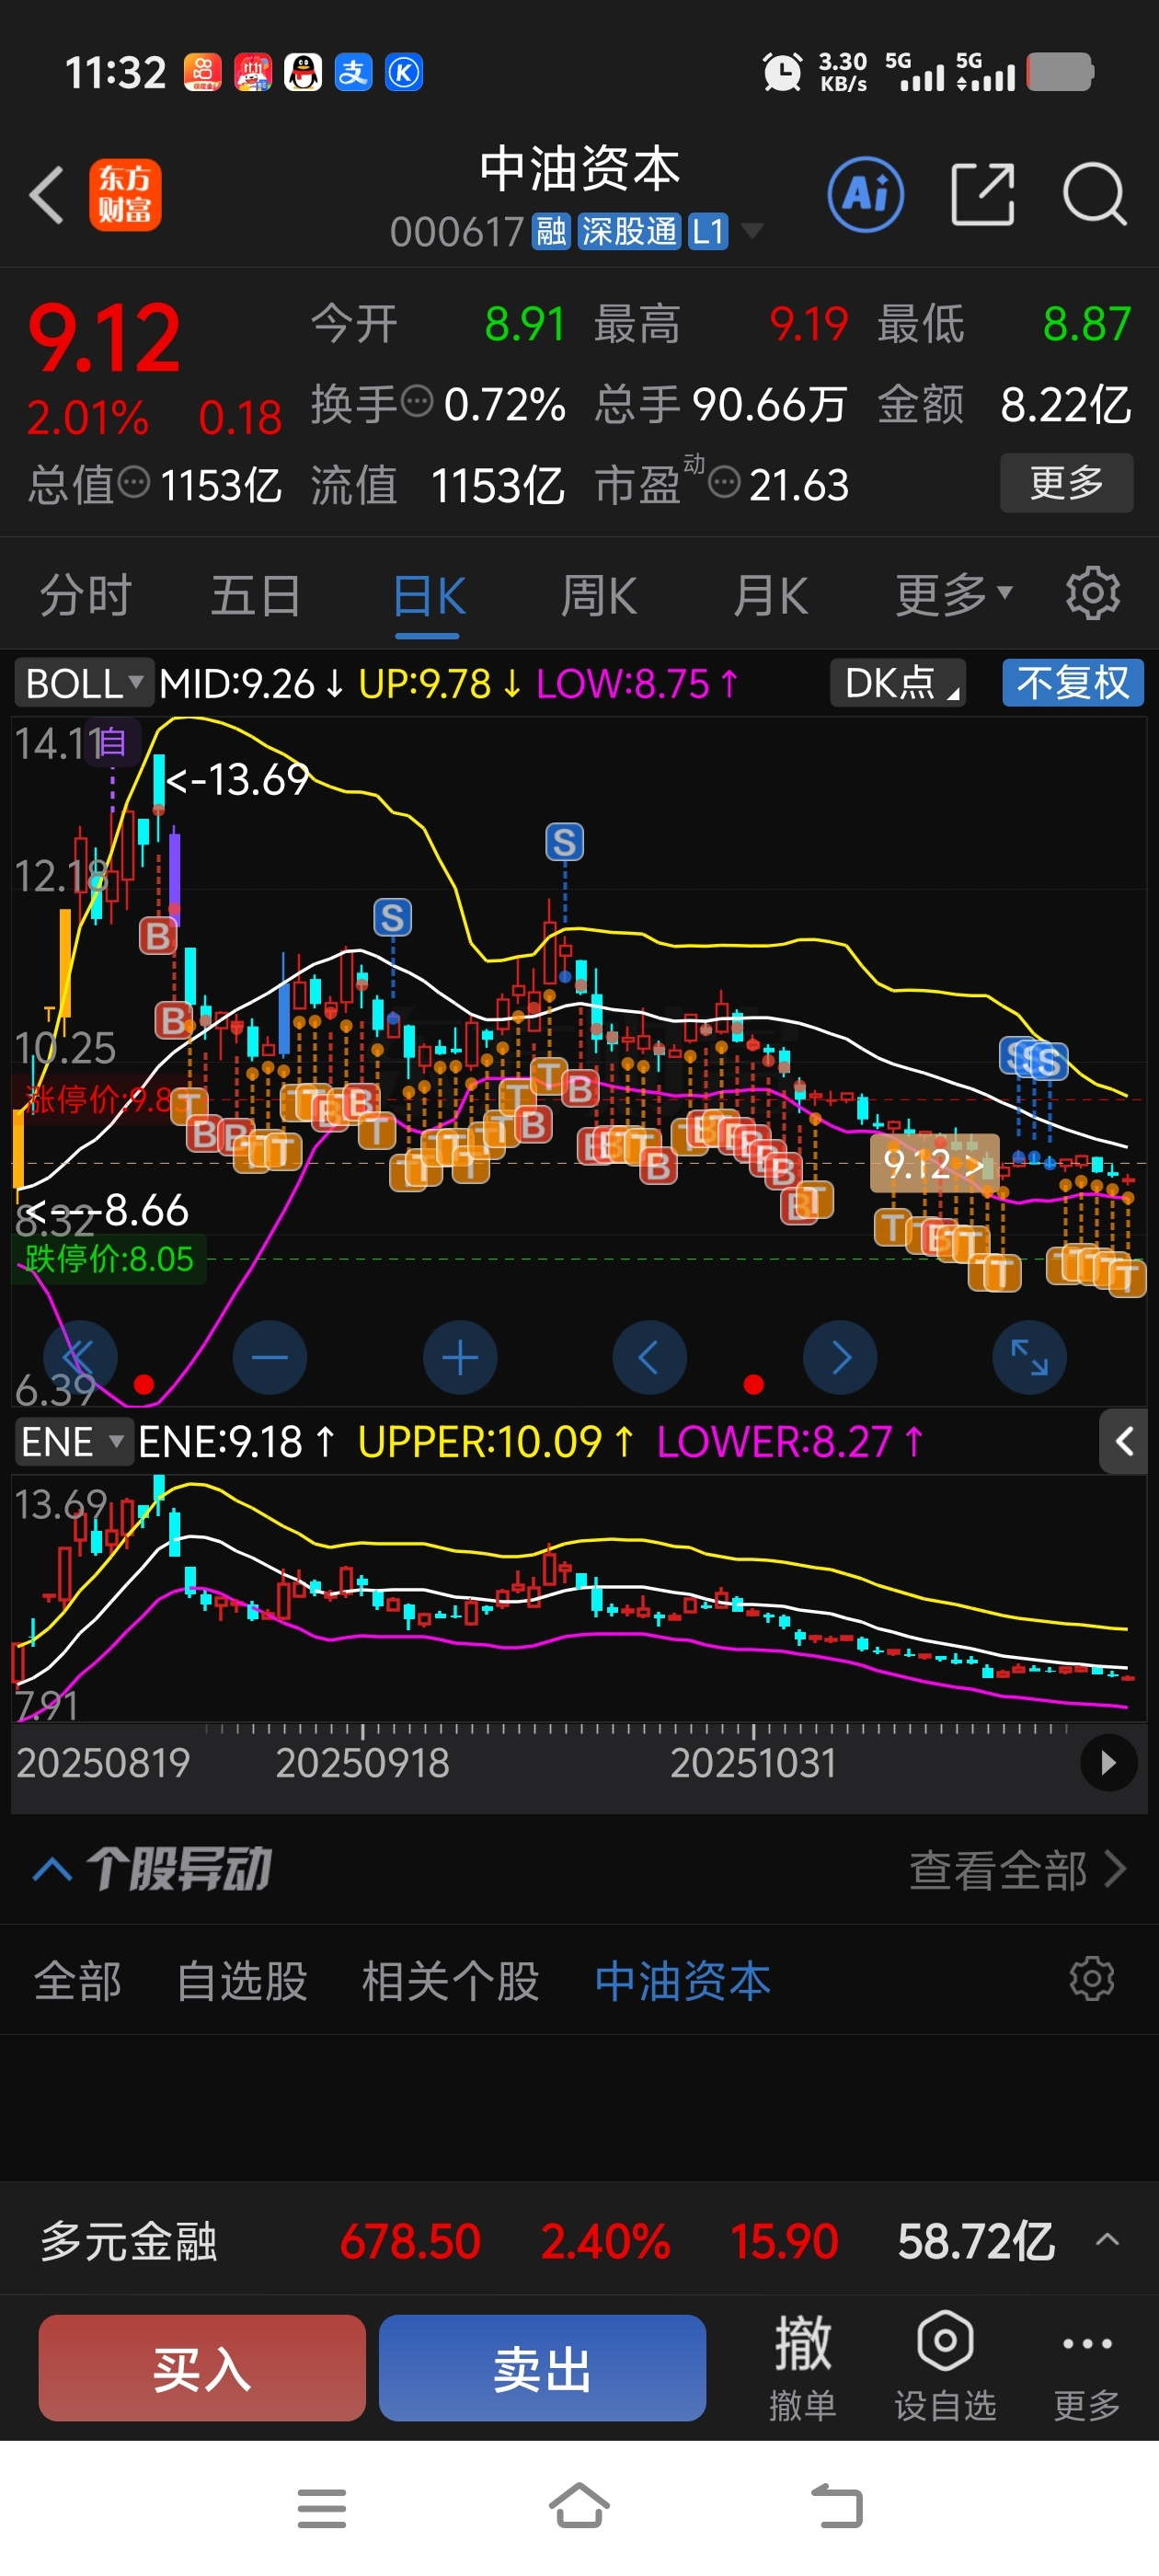Switch to 分时 tab
Screen dimensions: 1159x2576
click(85, 595)
